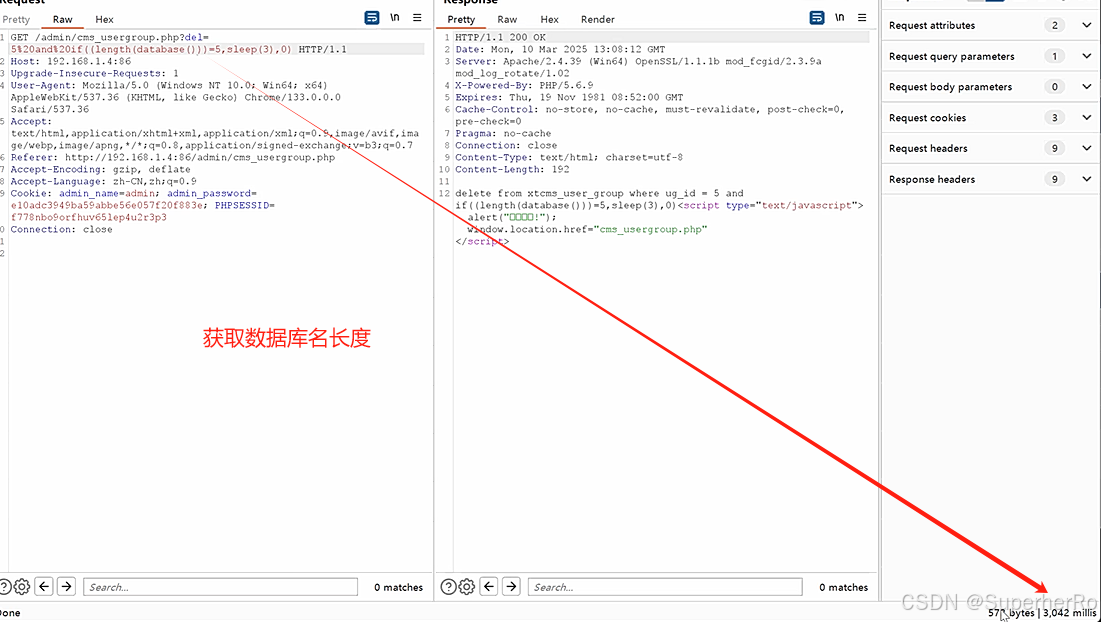Viewport: 1101px width, 622px height.
Task: Click the Host header line in request
Action: [x=70, y=61]
